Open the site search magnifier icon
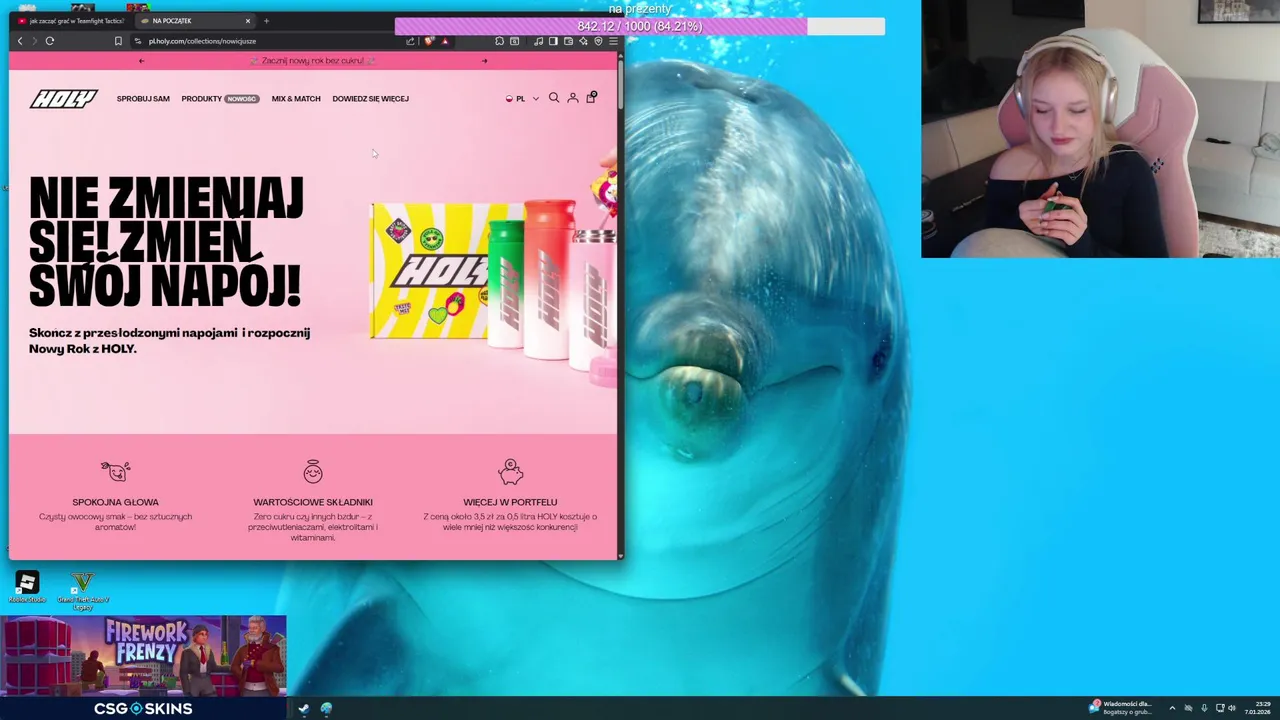1280x720 pixels. (x=554, y=98)
